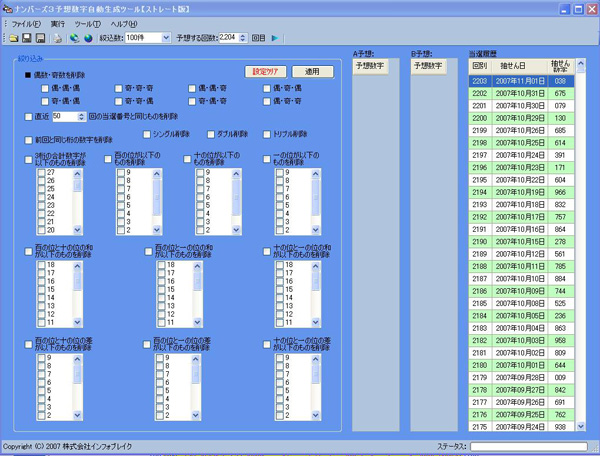Toggle the トリプル削除 checkbox
Image resolution: width=600 pixels, height=456 pixels.
pyautogui.click(x=267, y=134)
